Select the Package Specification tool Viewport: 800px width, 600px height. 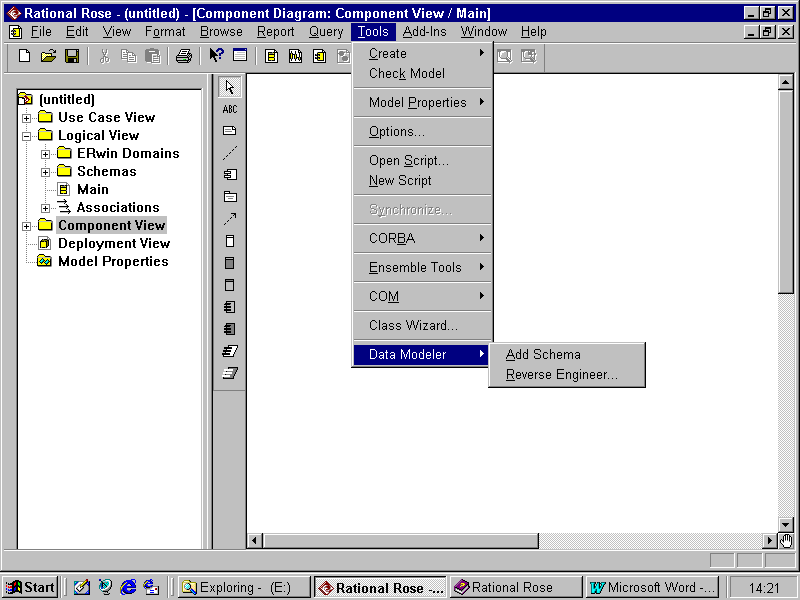coord(230,307)
